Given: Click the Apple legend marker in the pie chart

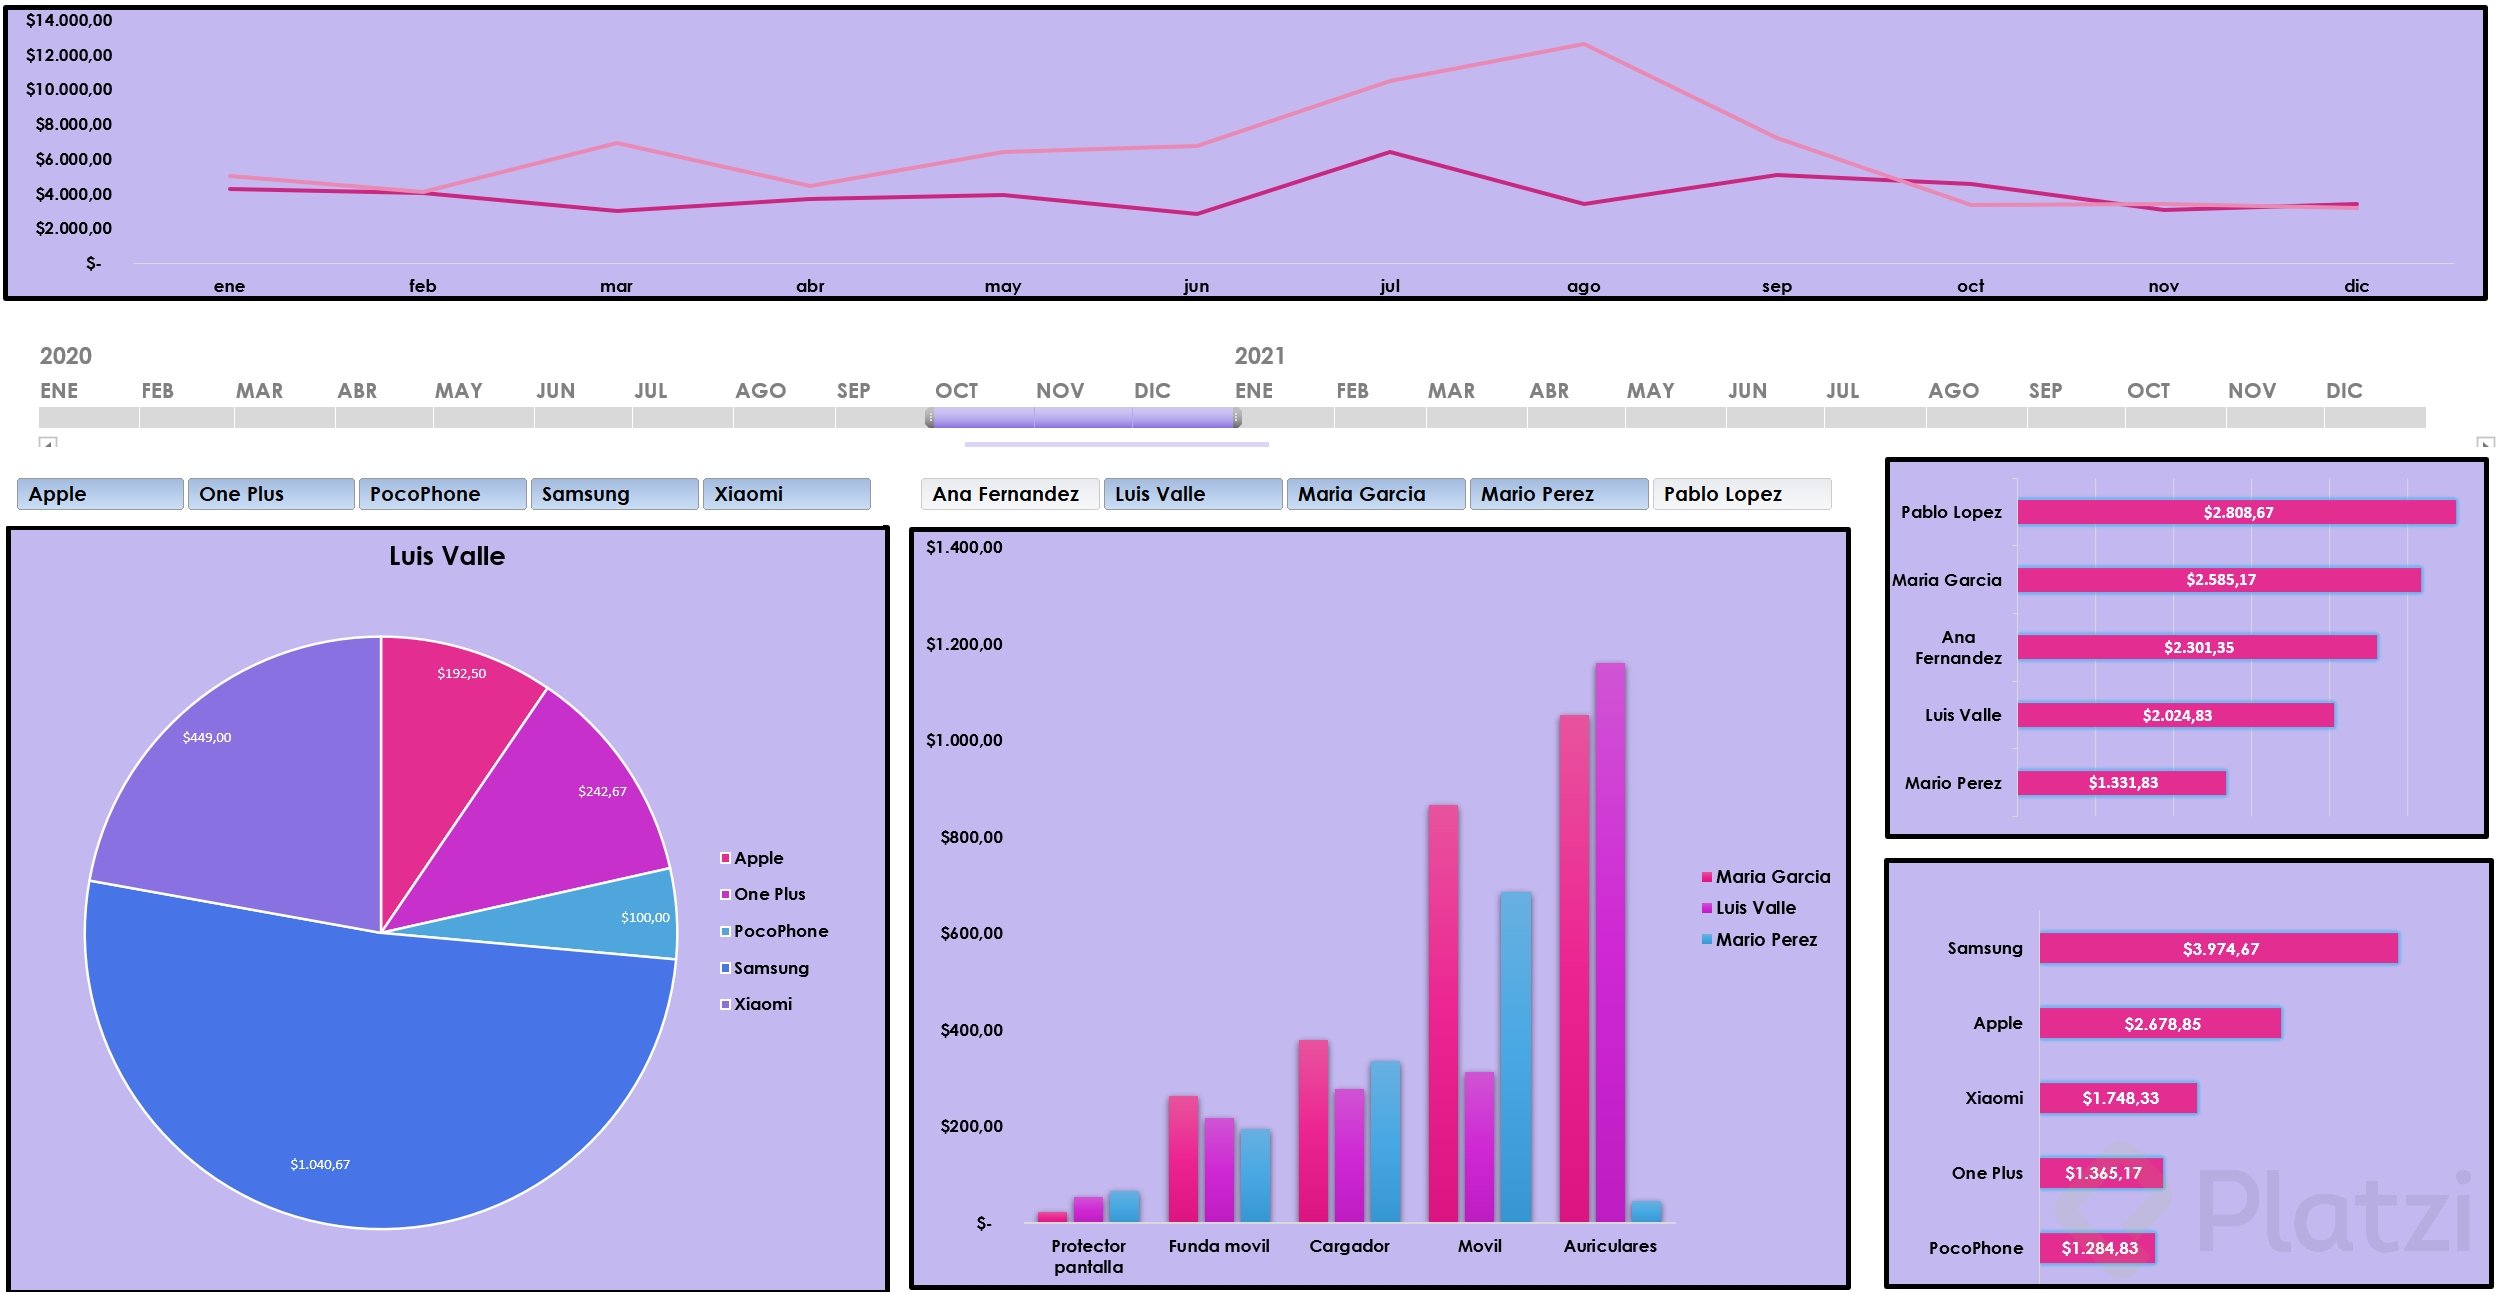Looking at the screenshot, I should (725, 858).
